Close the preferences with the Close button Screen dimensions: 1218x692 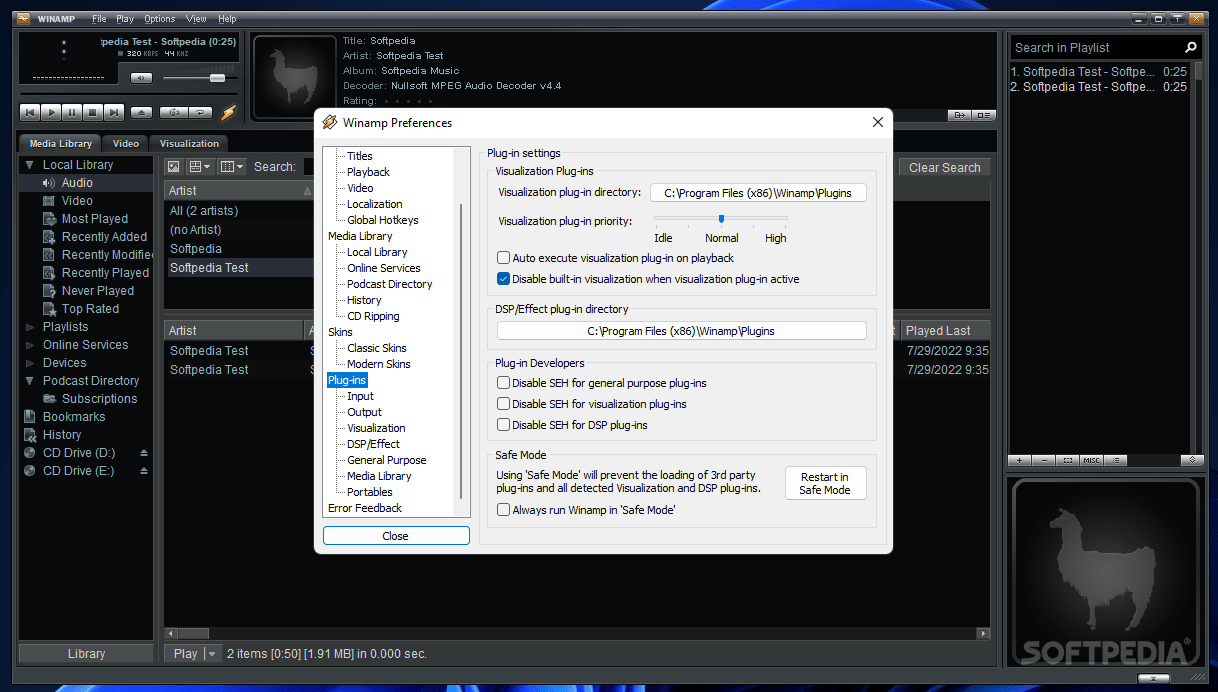click(396, 536)
